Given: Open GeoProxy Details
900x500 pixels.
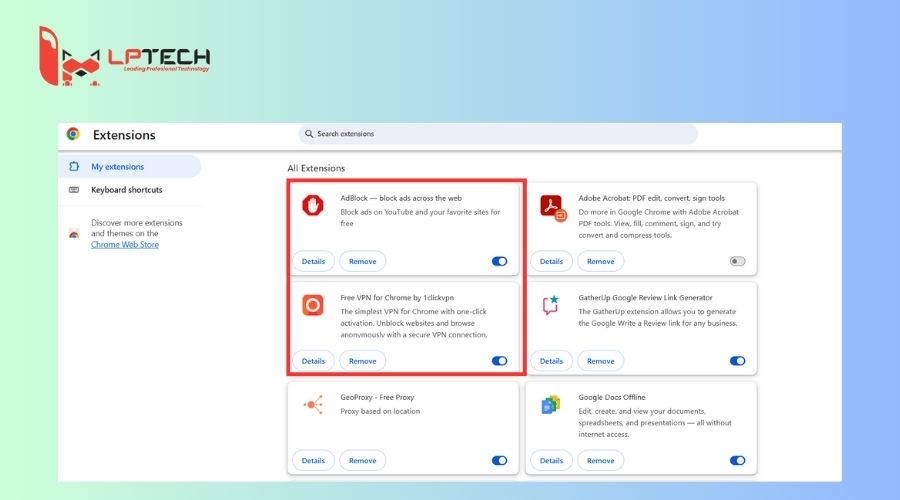Looking at the screenshot, I should (x=313, y=460).
